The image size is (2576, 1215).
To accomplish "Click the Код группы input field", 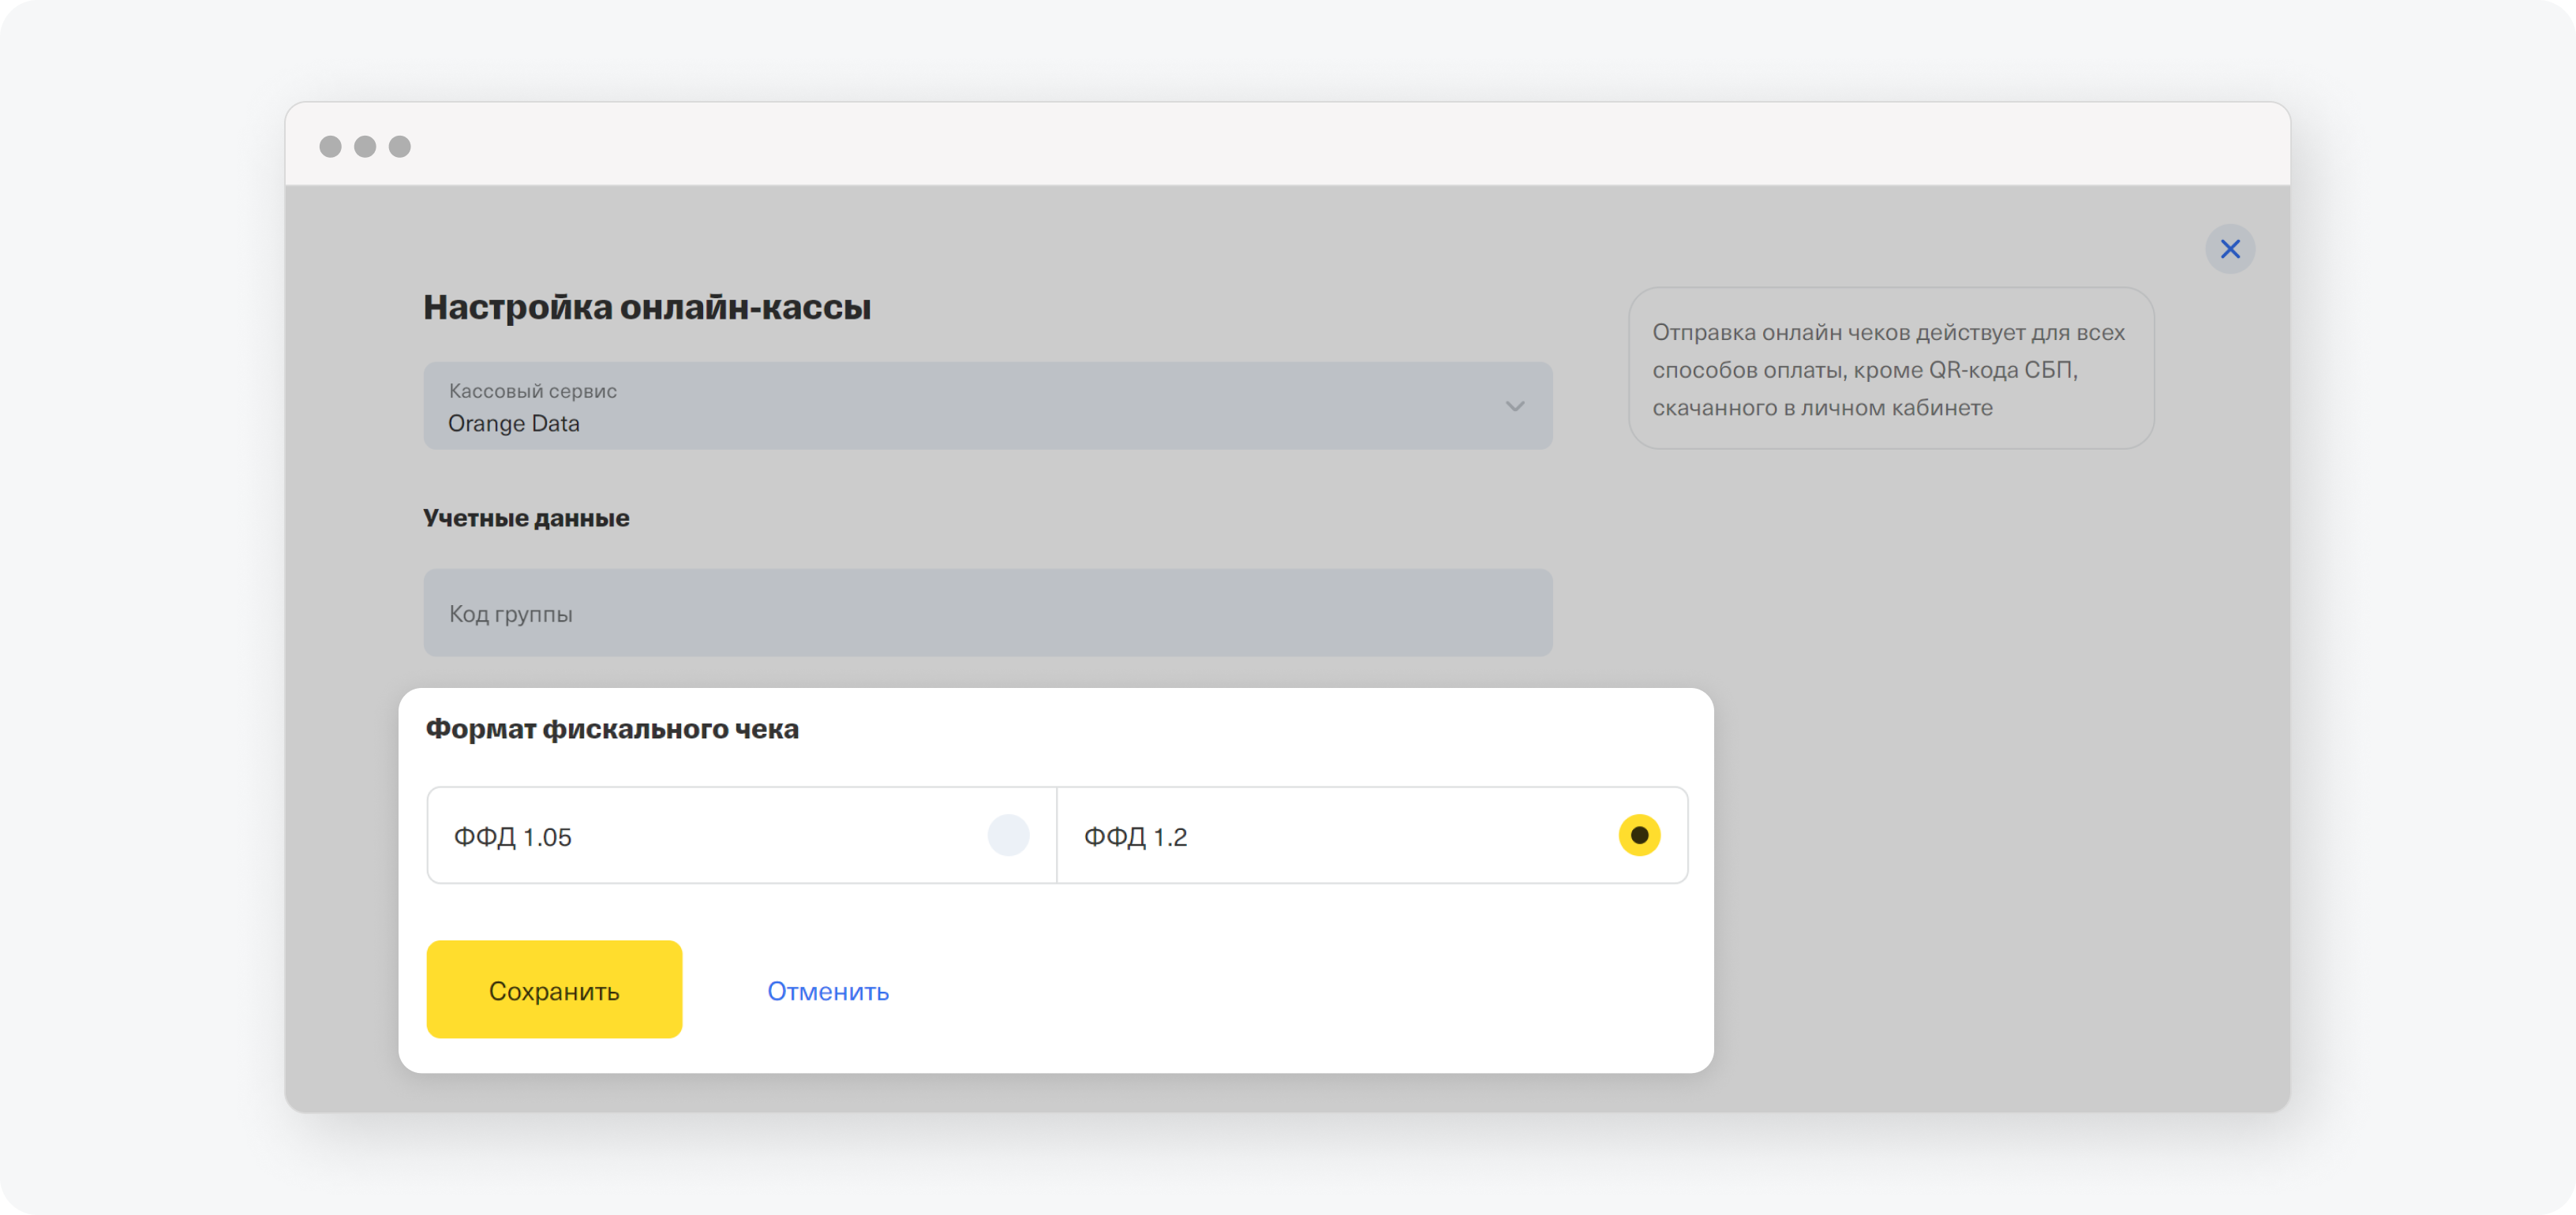I will (987, 613).
